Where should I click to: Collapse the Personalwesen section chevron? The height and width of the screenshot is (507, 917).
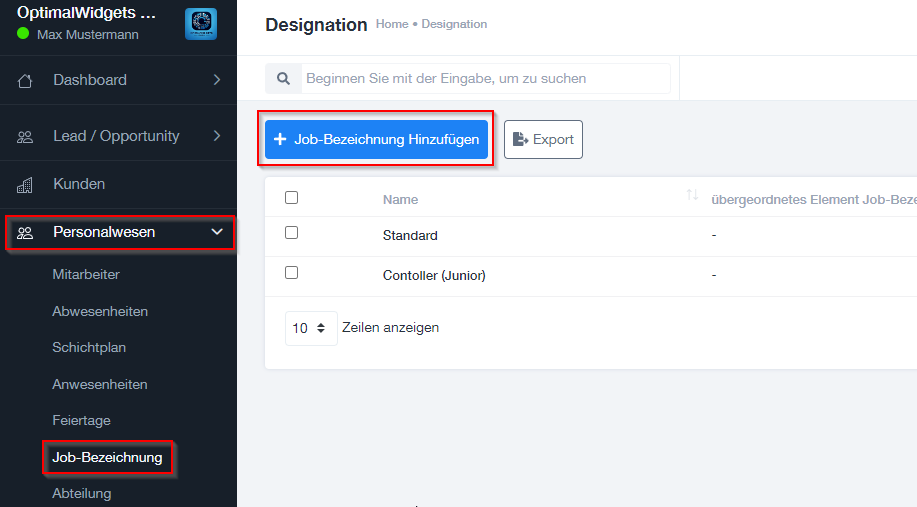coord(217,232)
